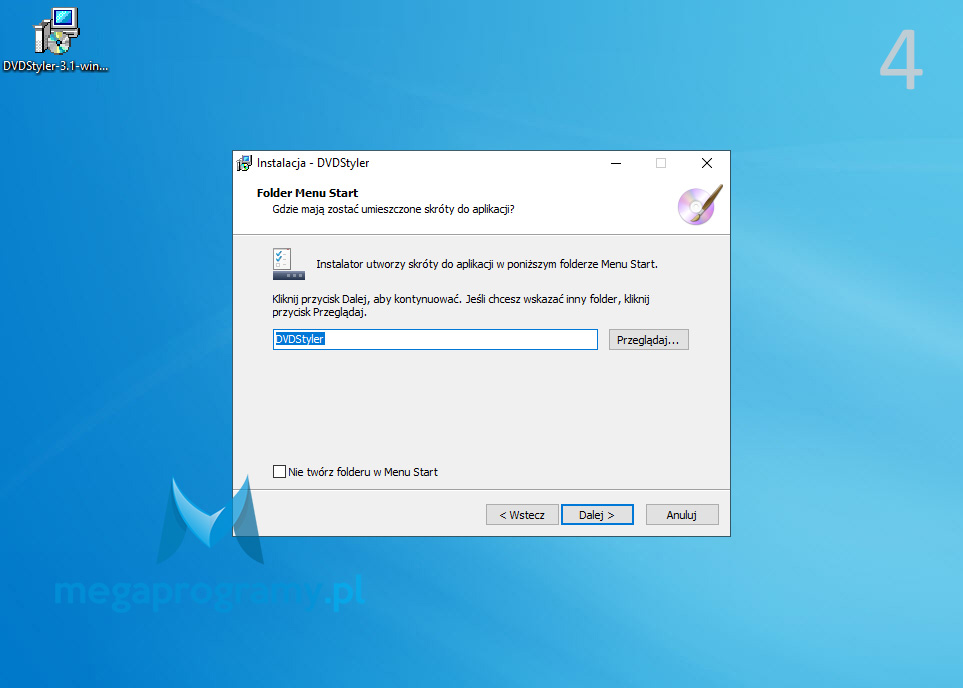This screenshot has width=963, height=688.
Task: Click 'Gdzie mają zostać umieszczone skróty' text
Action: (393, 209)
